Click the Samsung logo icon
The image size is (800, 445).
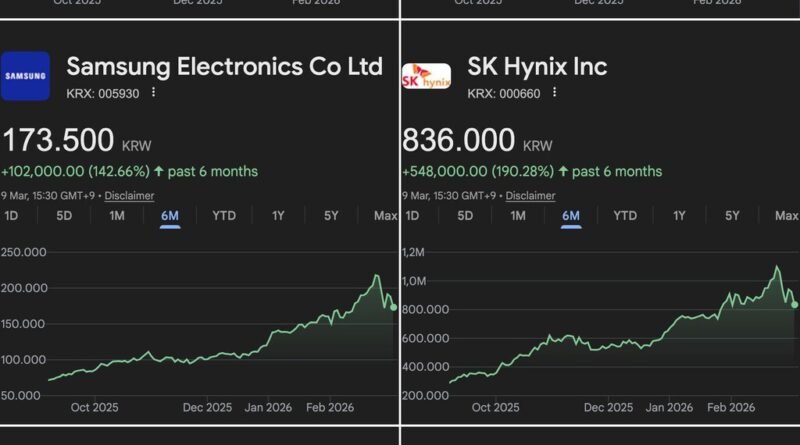click(25, 76)
